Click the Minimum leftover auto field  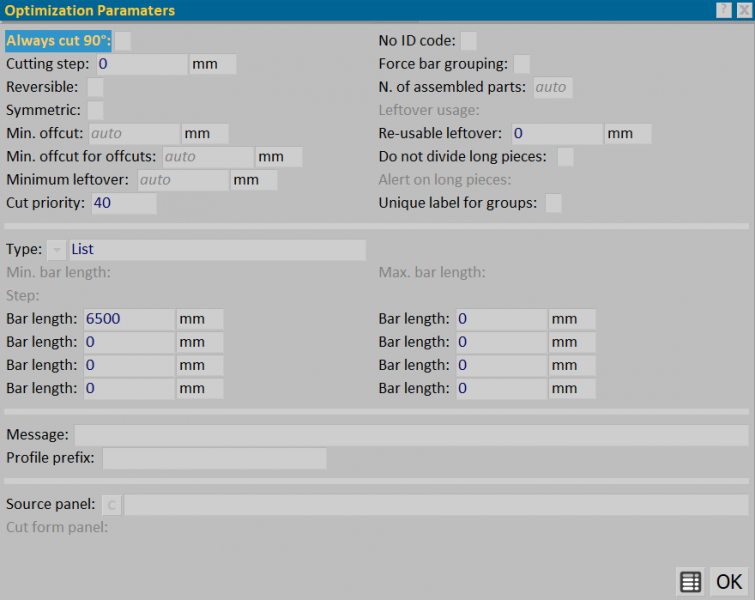pyautogui.click(x=183, y=180)
